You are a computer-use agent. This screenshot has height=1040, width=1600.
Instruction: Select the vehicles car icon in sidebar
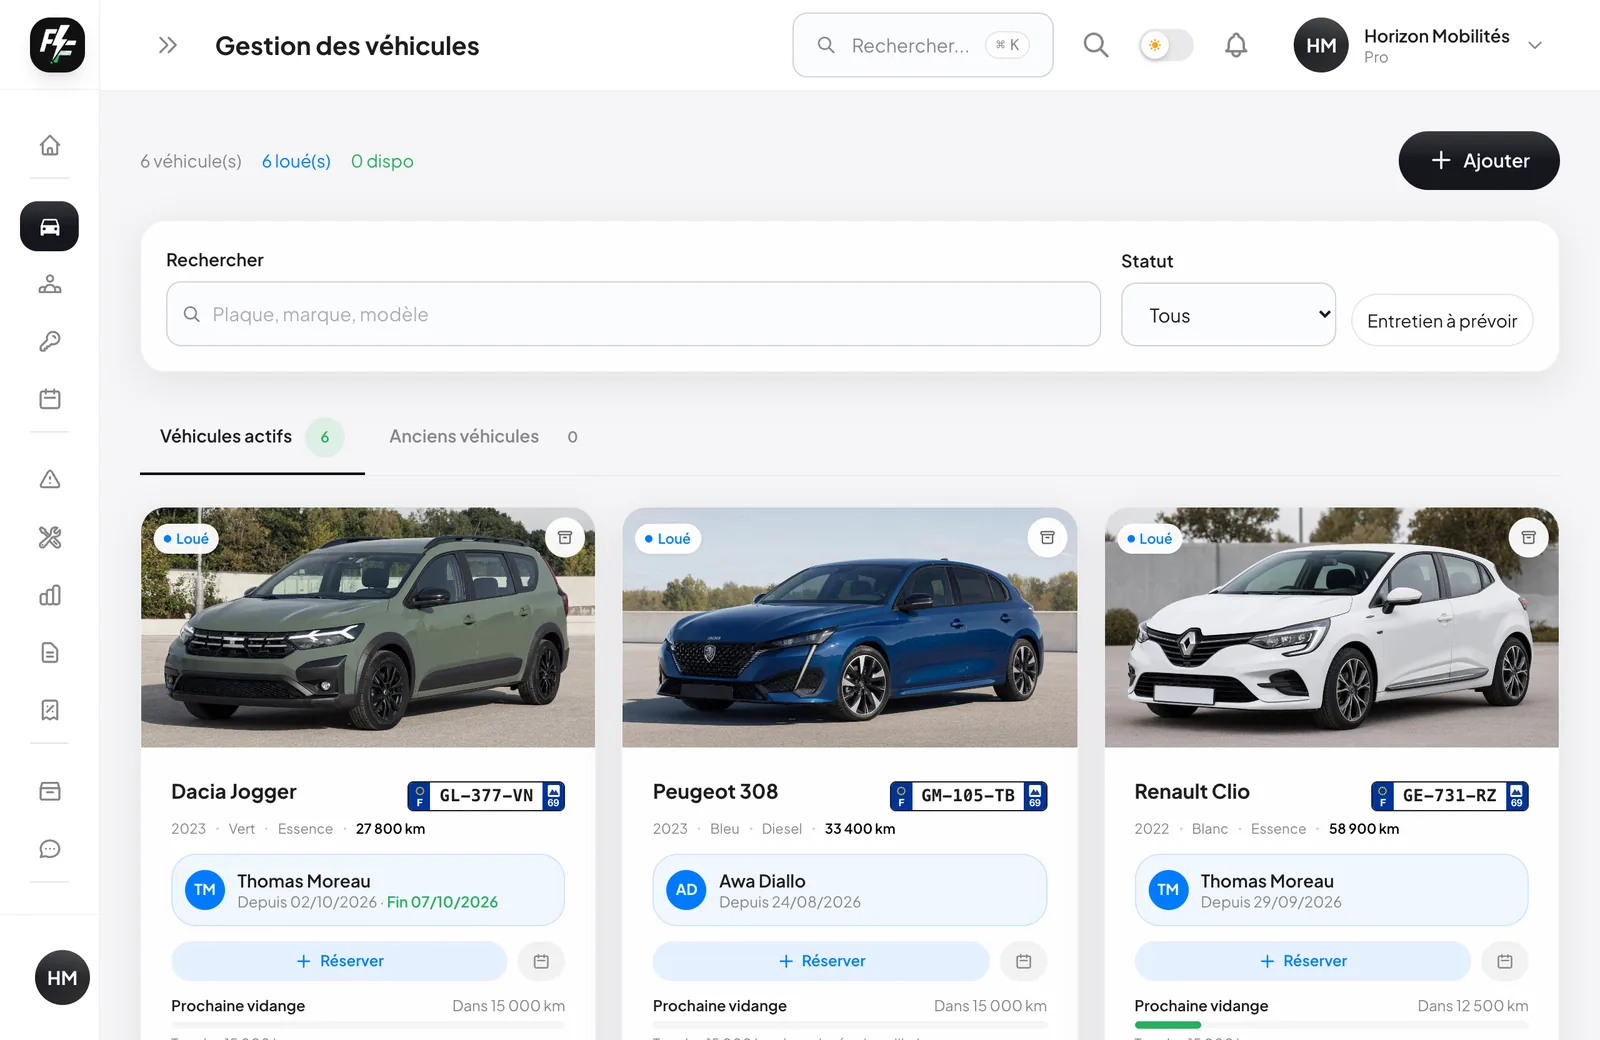pos(50,227)
